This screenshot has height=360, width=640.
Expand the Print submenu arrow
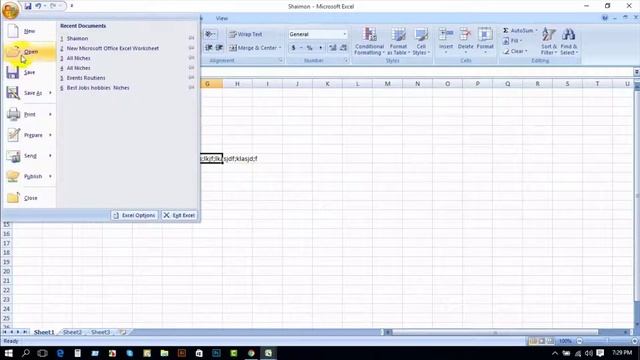click(50, 114)
